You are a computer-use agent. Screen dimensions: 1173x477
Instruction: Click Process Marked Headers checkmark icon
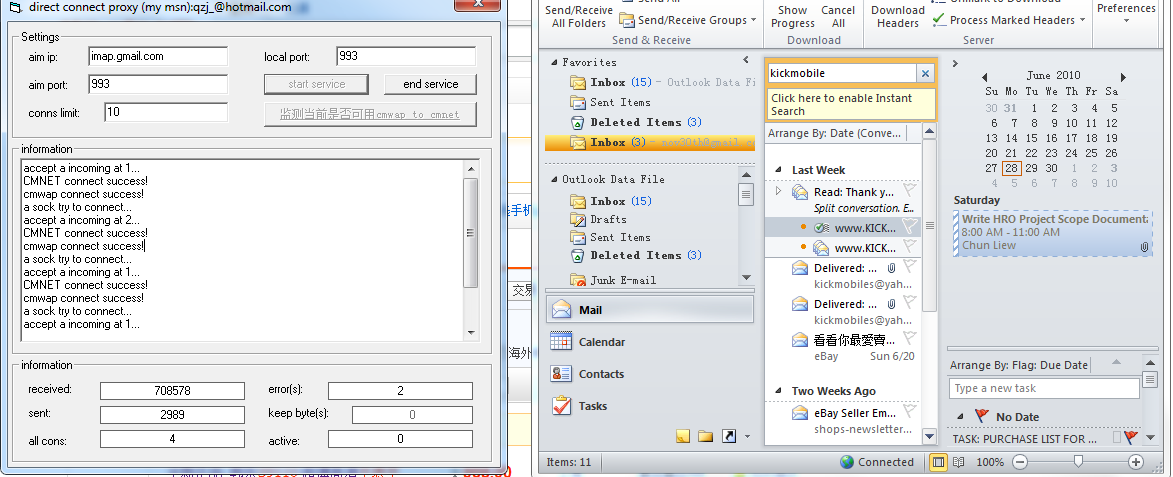coord(939,20)
